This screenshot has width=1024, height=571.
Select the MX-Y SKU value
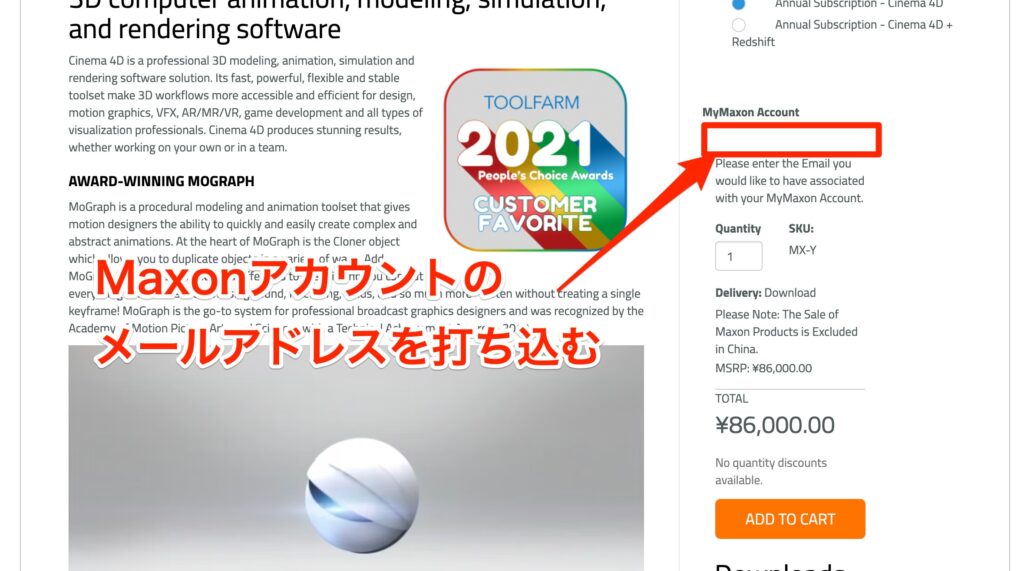pyautogui.click(x=803, y=250)
